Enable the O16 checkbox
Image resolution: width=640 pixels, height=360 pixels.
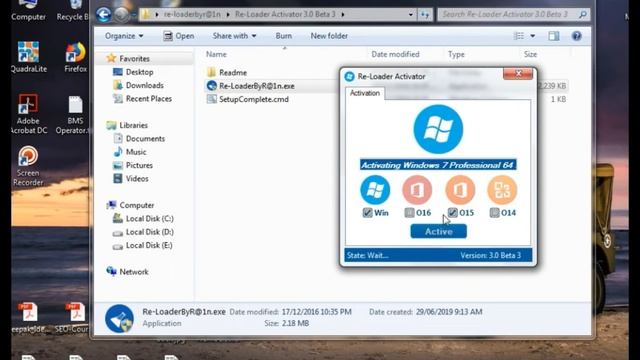(x=409, y=213)
